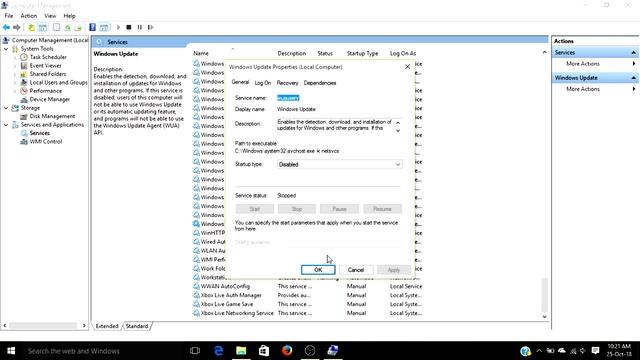Switch to the Recovery tab

tap(287, 83)
